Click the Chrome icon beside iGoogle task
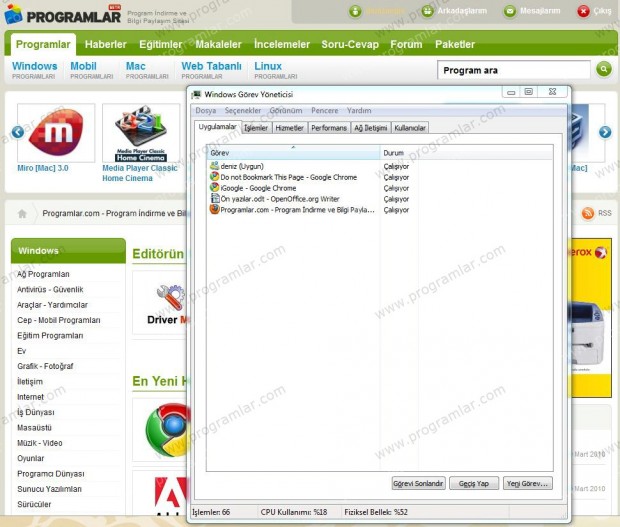620x527 pixels. [x=214, y=187]
